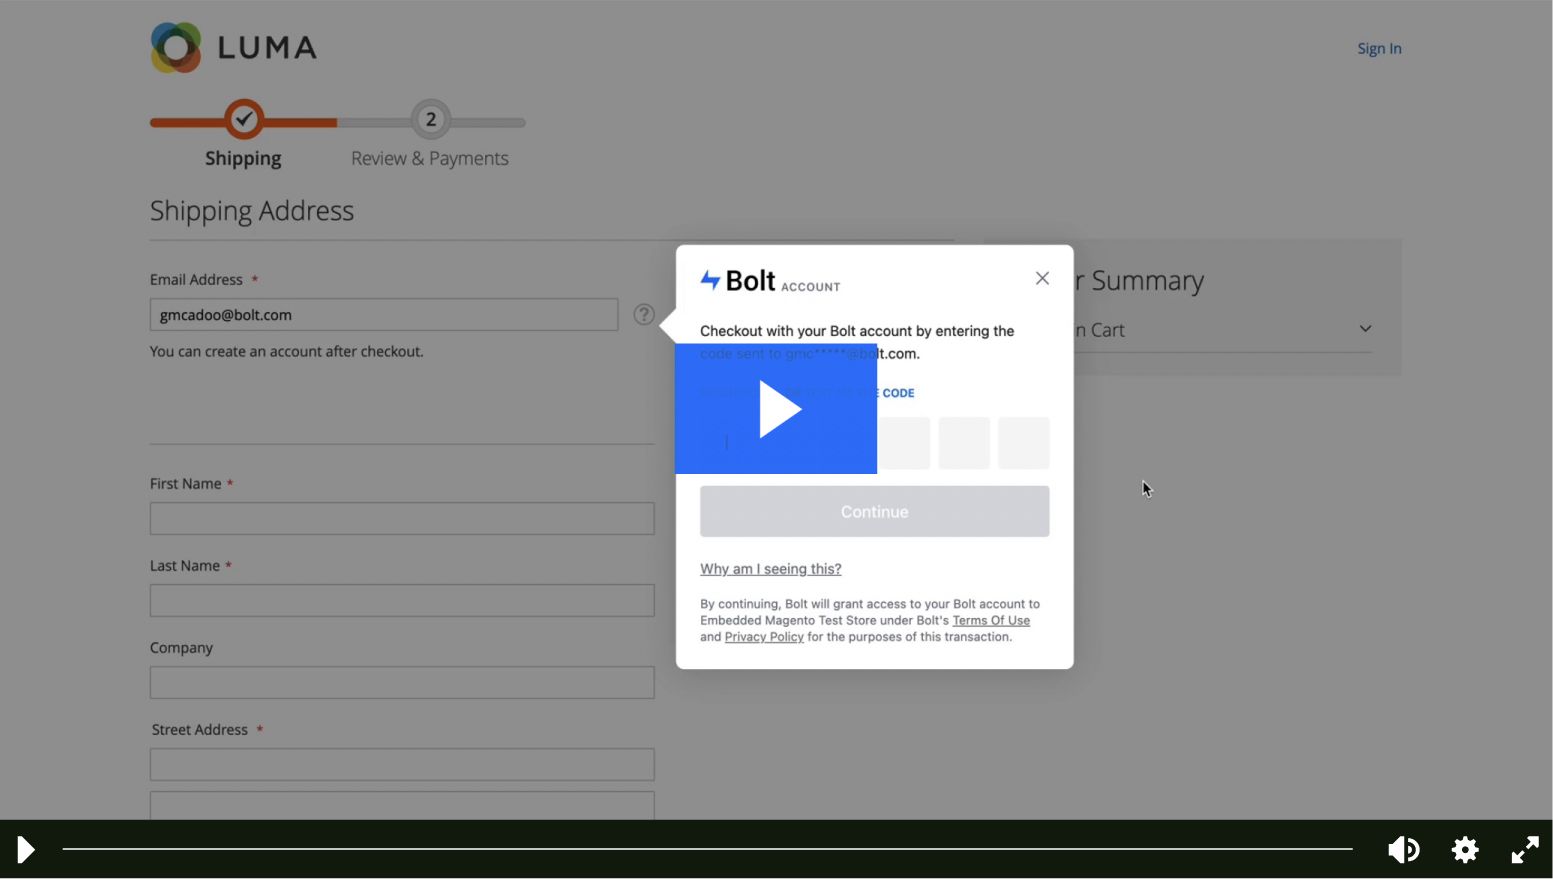The height and width of the screenshot is (880, 1553).
Task: Enter fullscreen with the expand arrows icon
Action: pyautogui.click(x=1524, y=849)
